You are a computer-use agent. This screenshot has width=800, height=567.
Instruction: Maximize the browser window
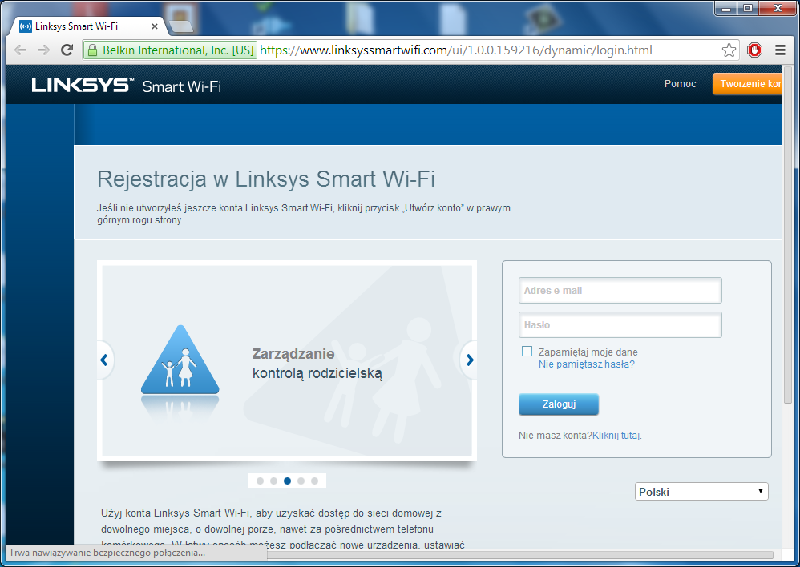(747, 8)
